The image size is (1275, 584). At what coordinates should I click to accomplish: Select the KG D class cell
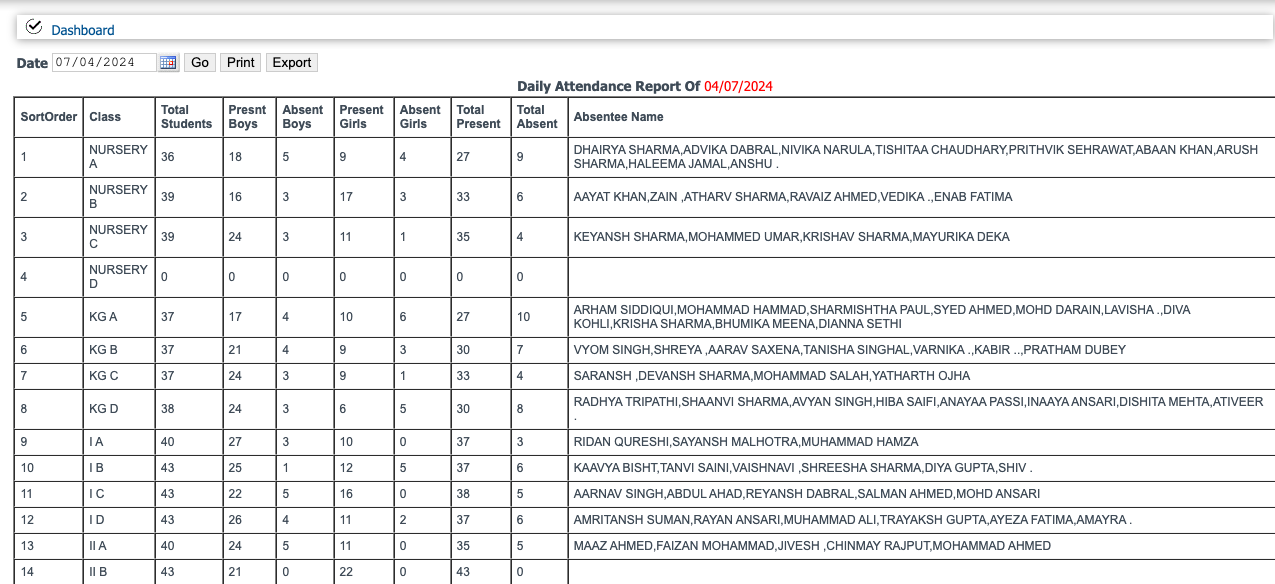coord(118,409)
